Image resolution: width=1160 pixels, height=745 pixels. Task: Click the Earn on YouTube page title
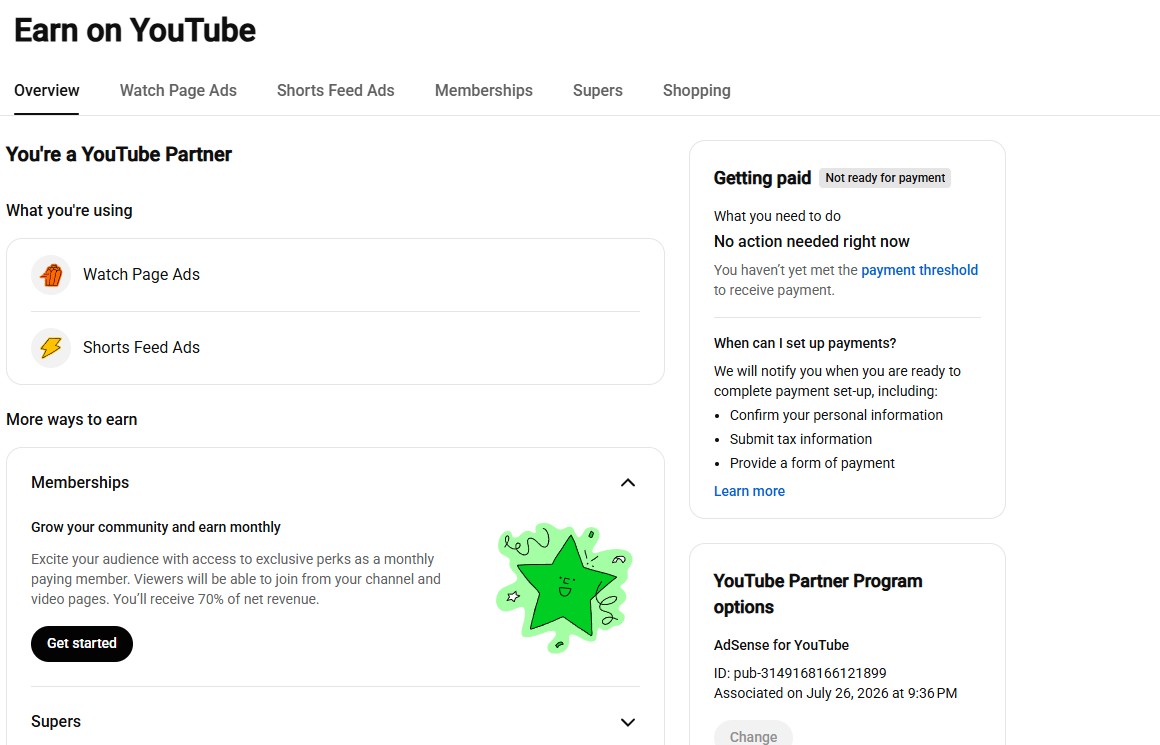[135, 31]
